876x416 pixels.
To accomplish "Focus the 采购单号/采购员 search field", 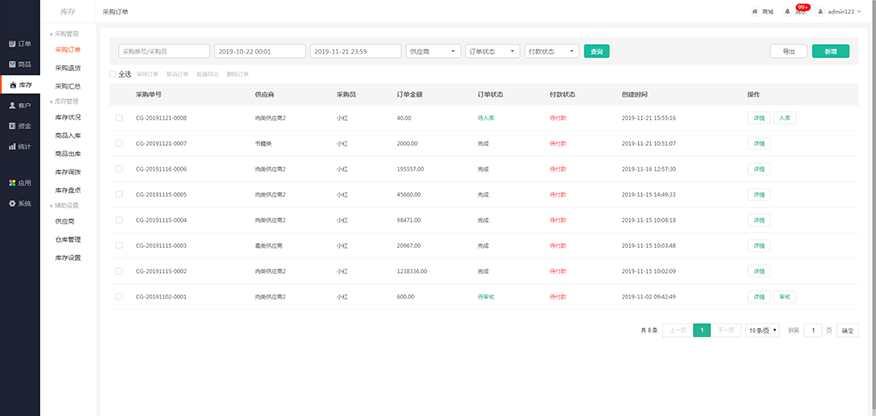I will click(163, 51).
